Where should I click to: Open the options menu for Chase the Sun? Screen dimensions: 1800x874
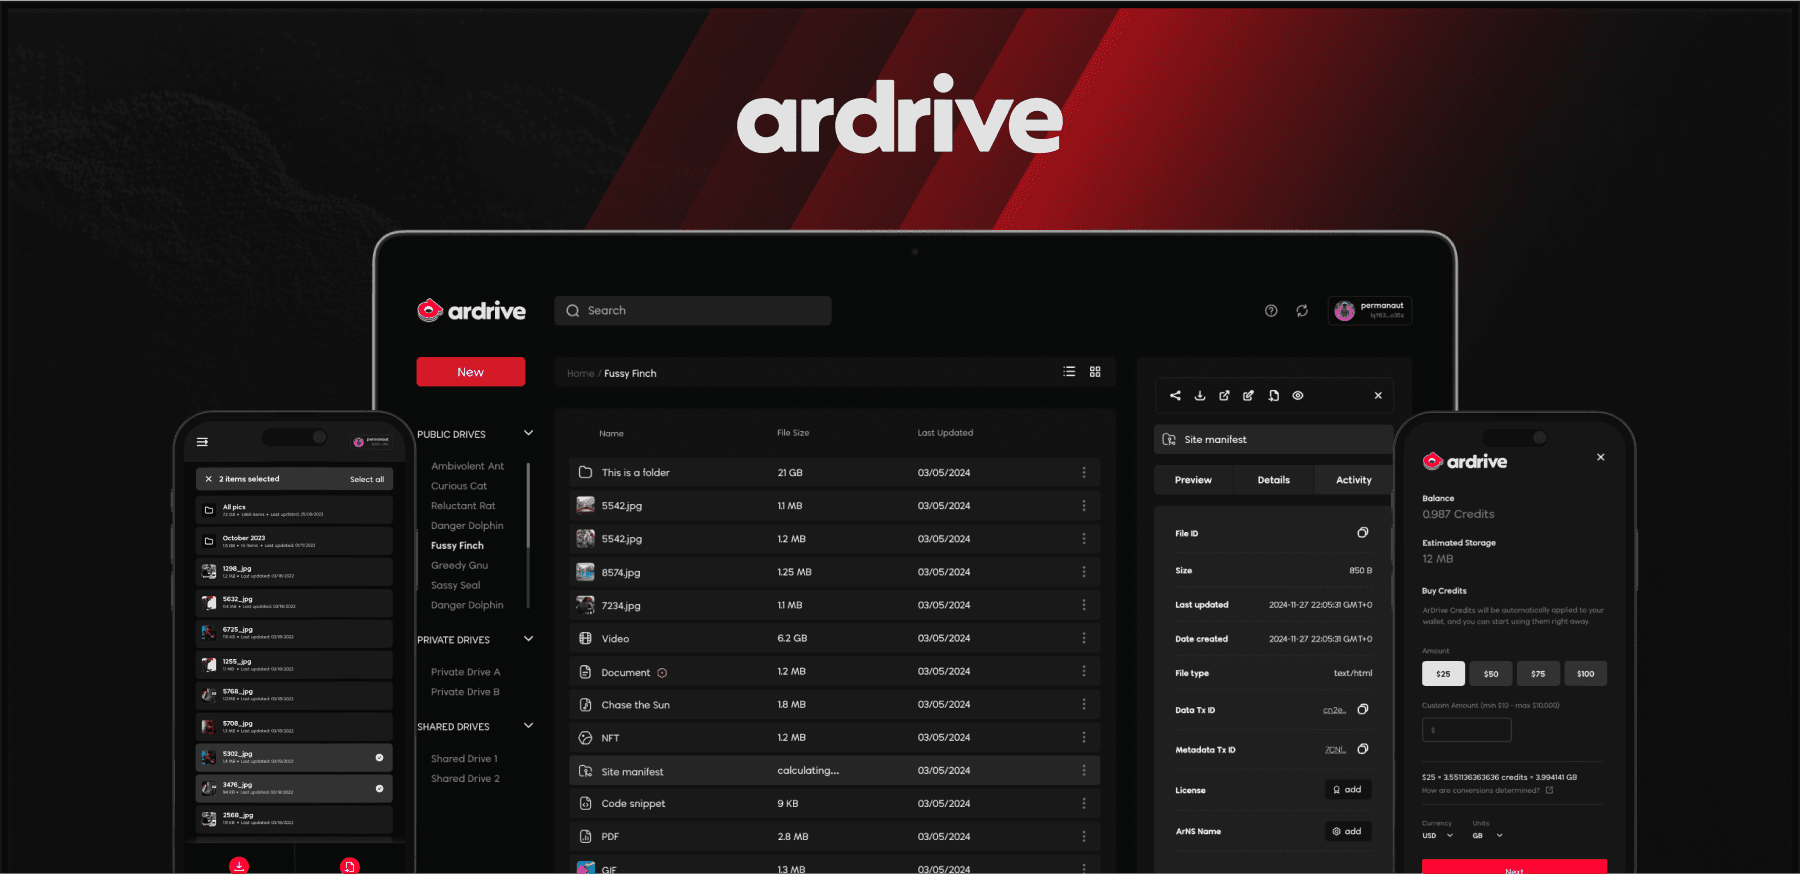coord(1083,705)
